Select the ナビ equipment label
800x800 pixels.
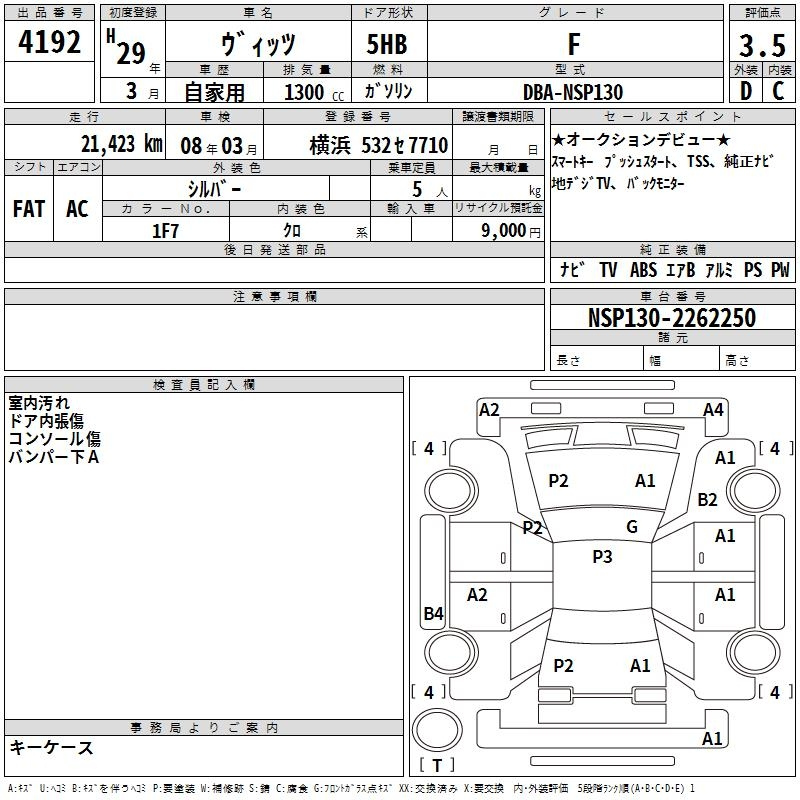(572, 270)
